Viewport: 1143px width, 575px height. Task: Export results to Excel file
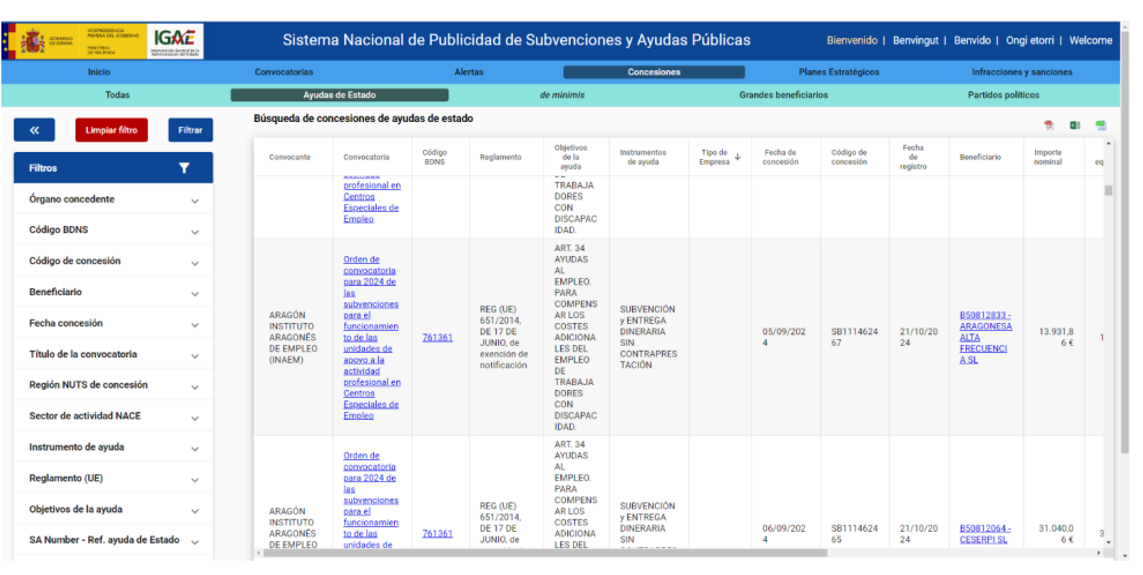pyautogui.click(x=1074, y=125)
